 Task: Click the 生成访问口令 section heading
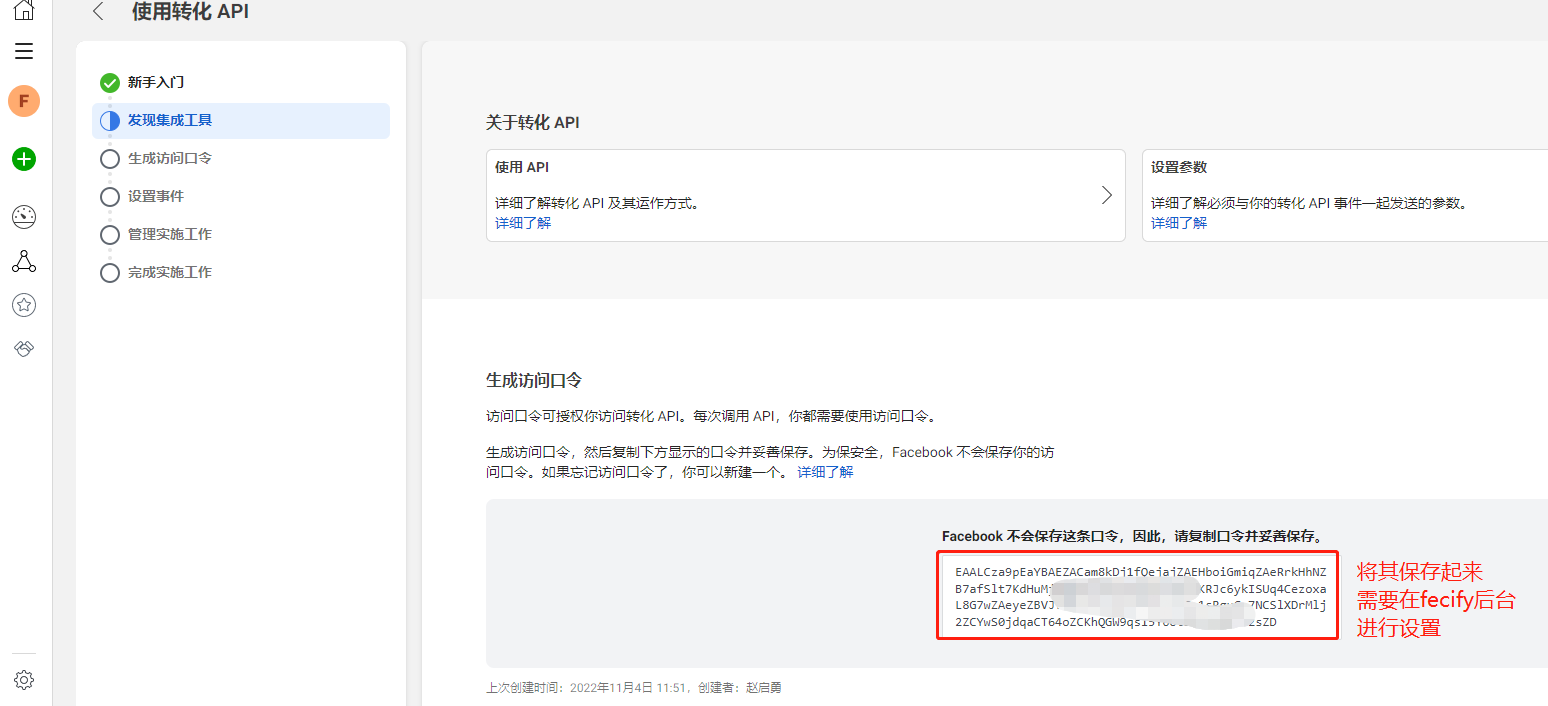click(x=534, y=381)
